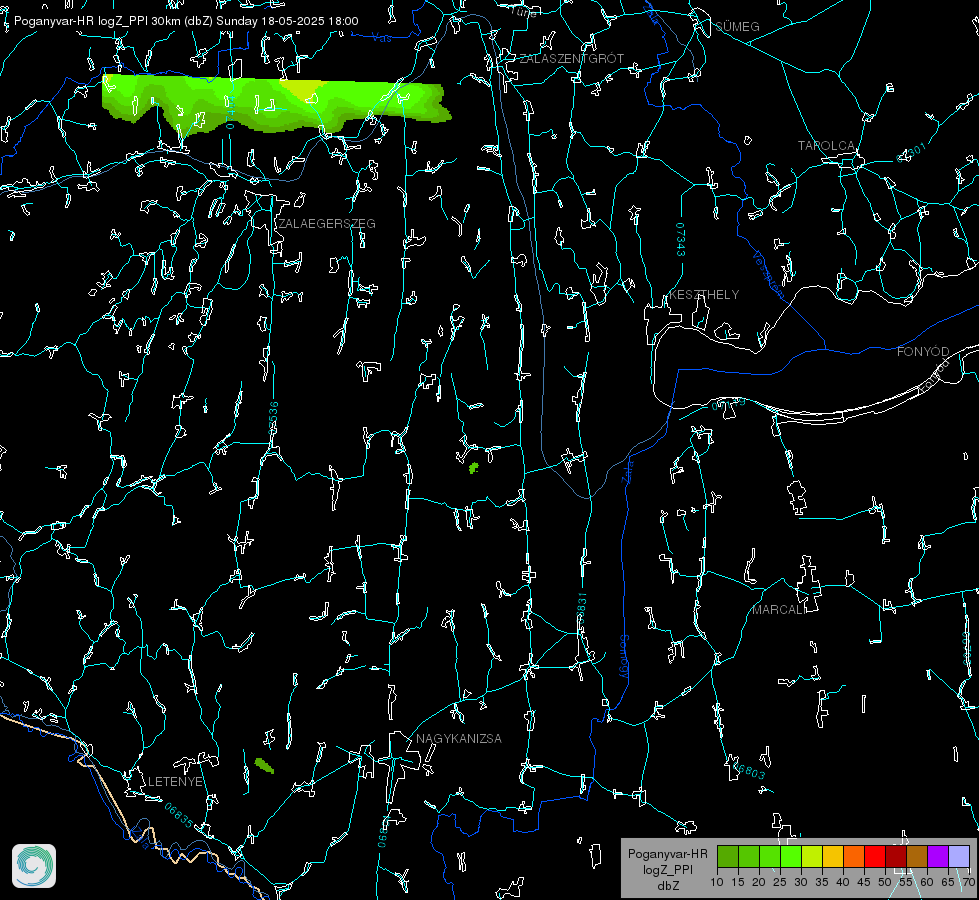Viewport: 979px width, 900px height.
Task: Click the large green radar echo band
Action: point(275,104)
